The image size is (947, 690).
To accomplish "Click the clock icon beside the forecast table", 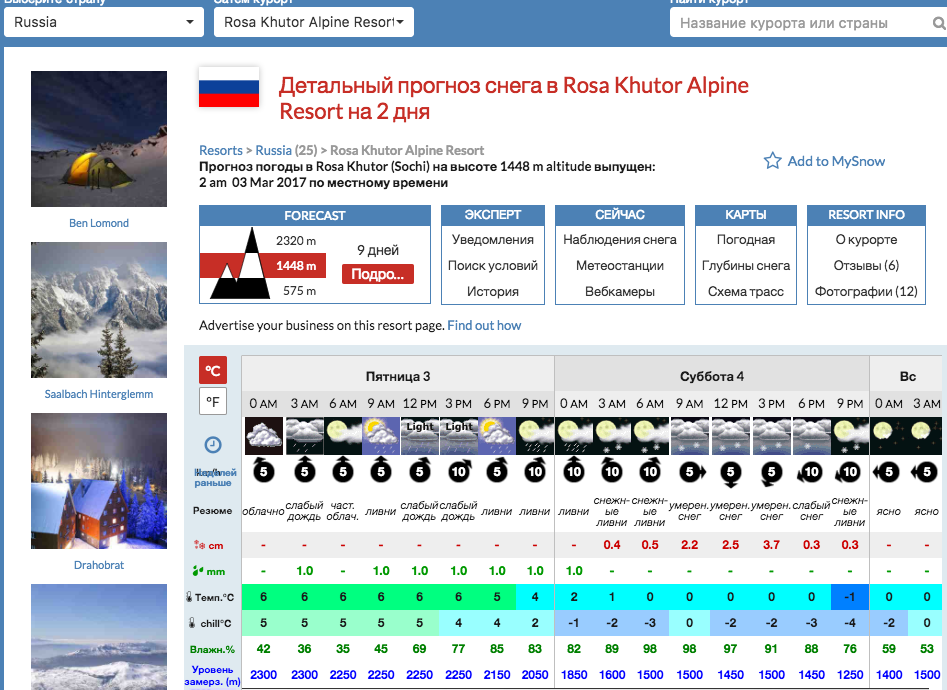I will tap(213, 445).
